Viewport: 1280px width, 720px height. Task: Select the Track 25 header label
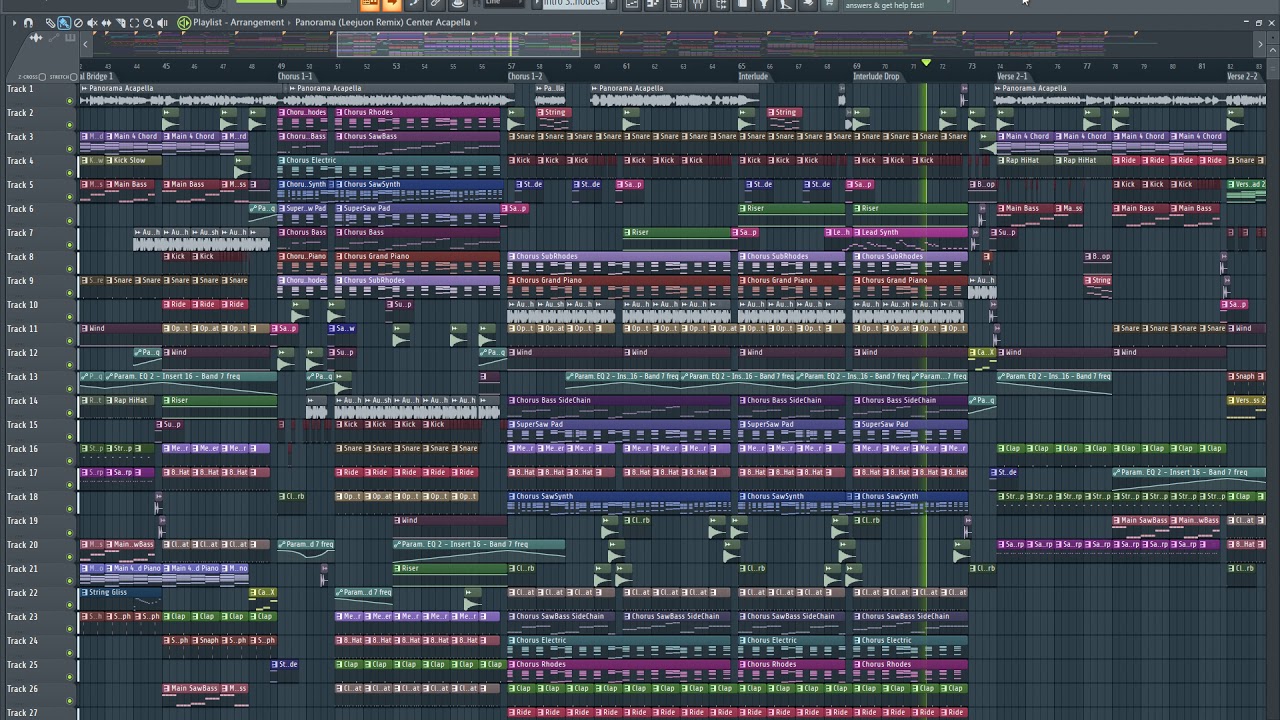(22, 665)
